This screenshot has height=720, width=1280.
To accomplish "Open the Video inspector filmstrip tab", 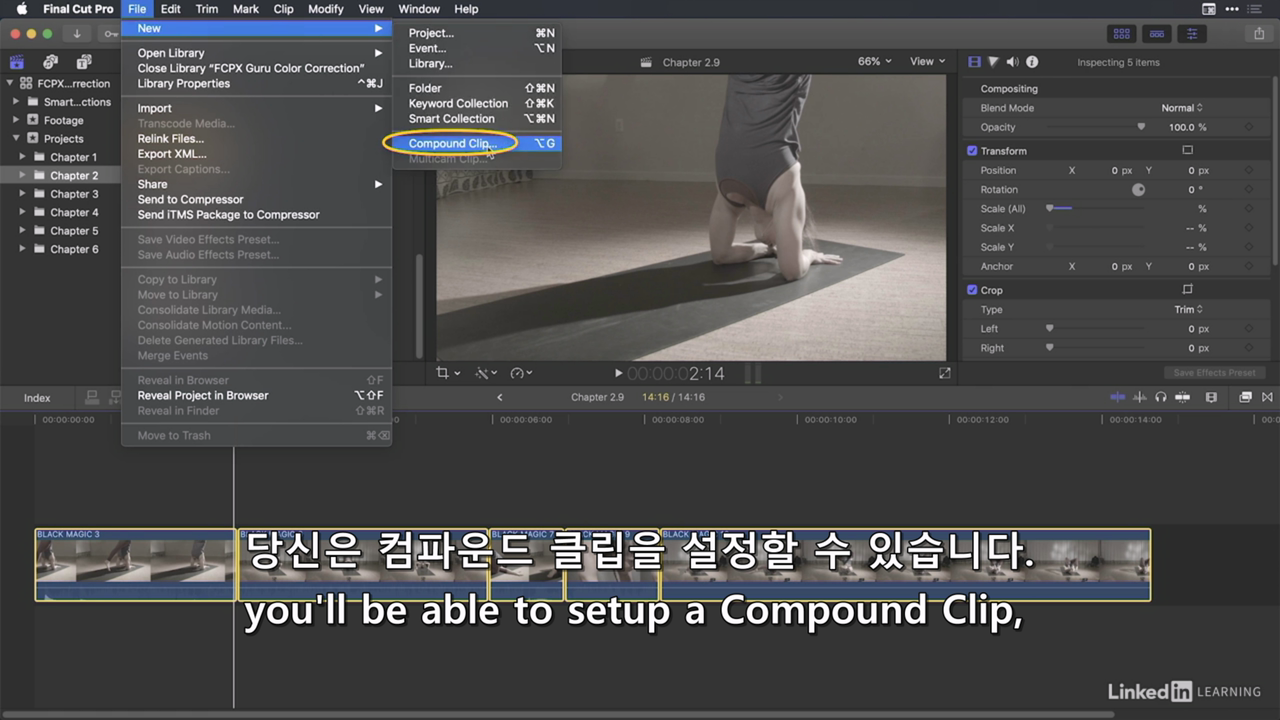I will [975, 62].
